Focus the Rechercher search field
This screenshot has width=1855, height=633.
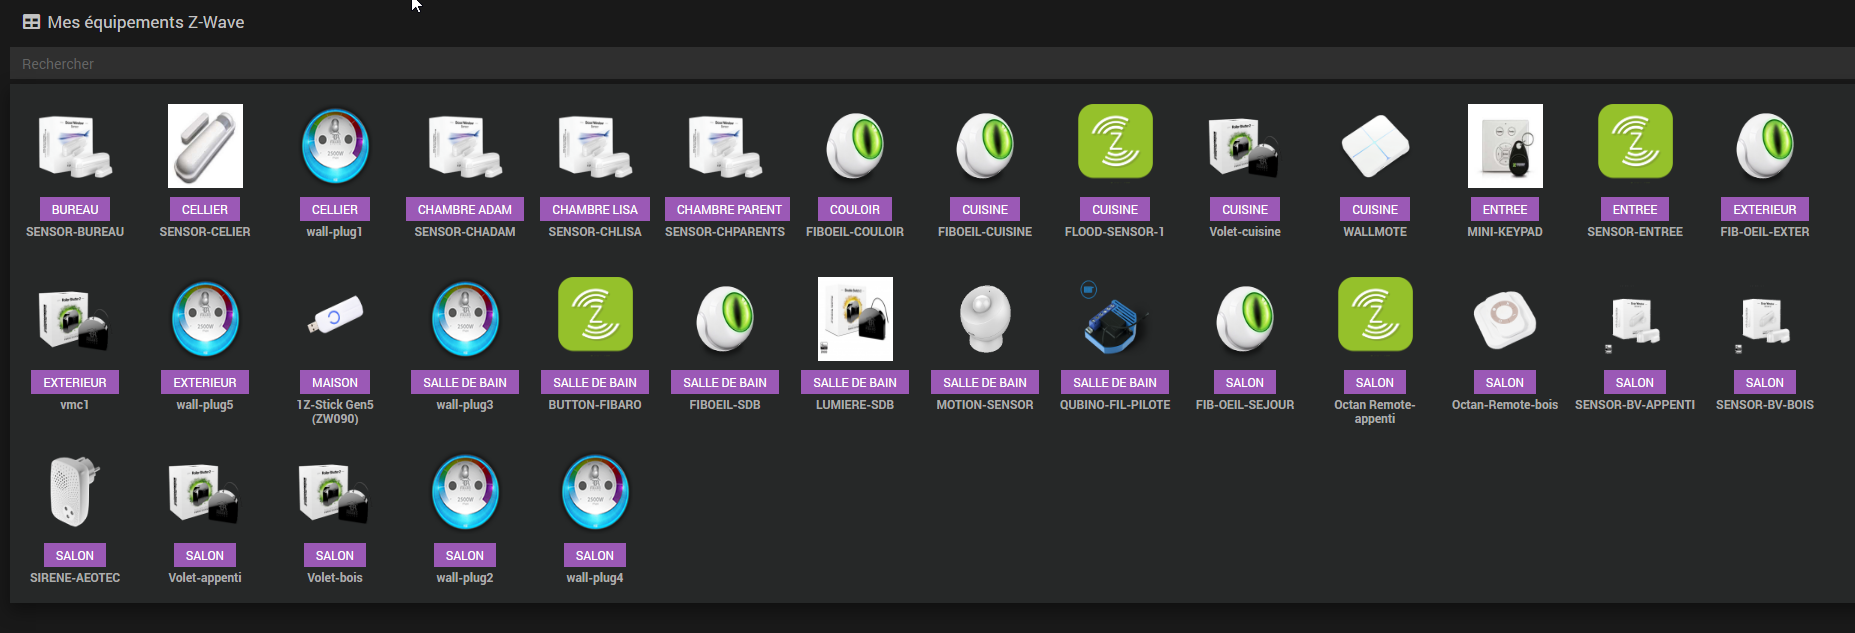pyautogui.click(x=932, y=64)
